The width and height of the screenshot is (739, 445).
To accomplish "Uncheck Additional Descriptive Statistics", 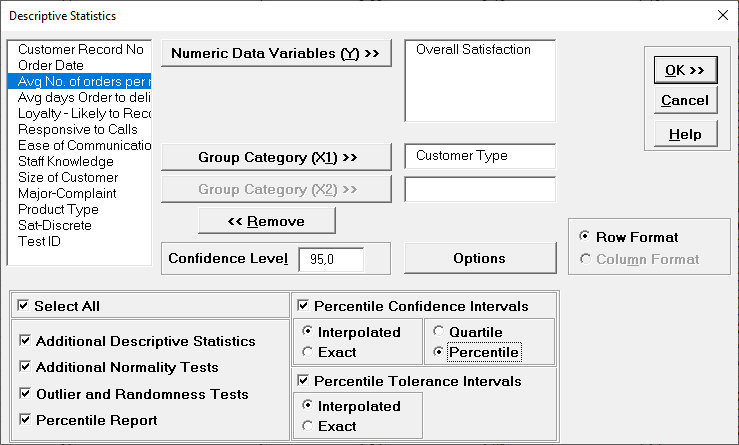I will (x=24, y=342).
